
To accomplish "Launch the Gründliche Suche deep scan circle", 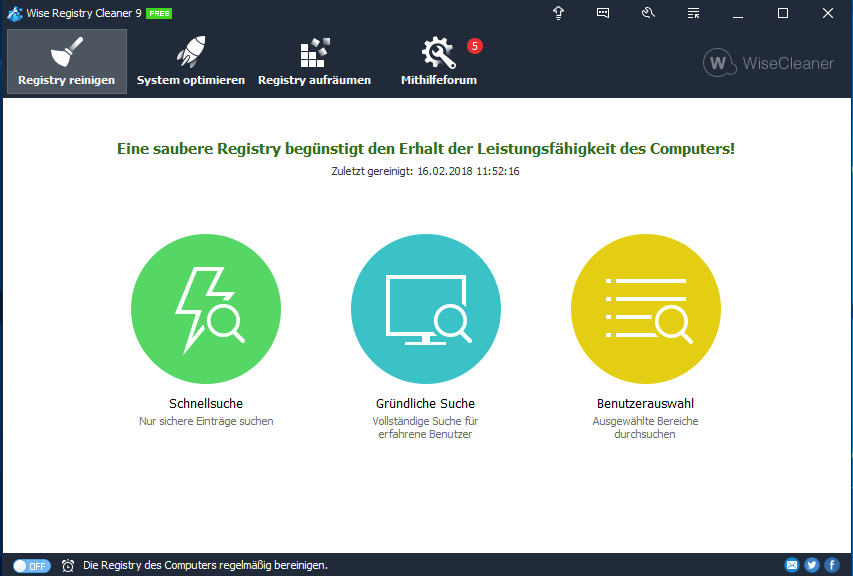I will pyautogui.click(x=426, y=309).
